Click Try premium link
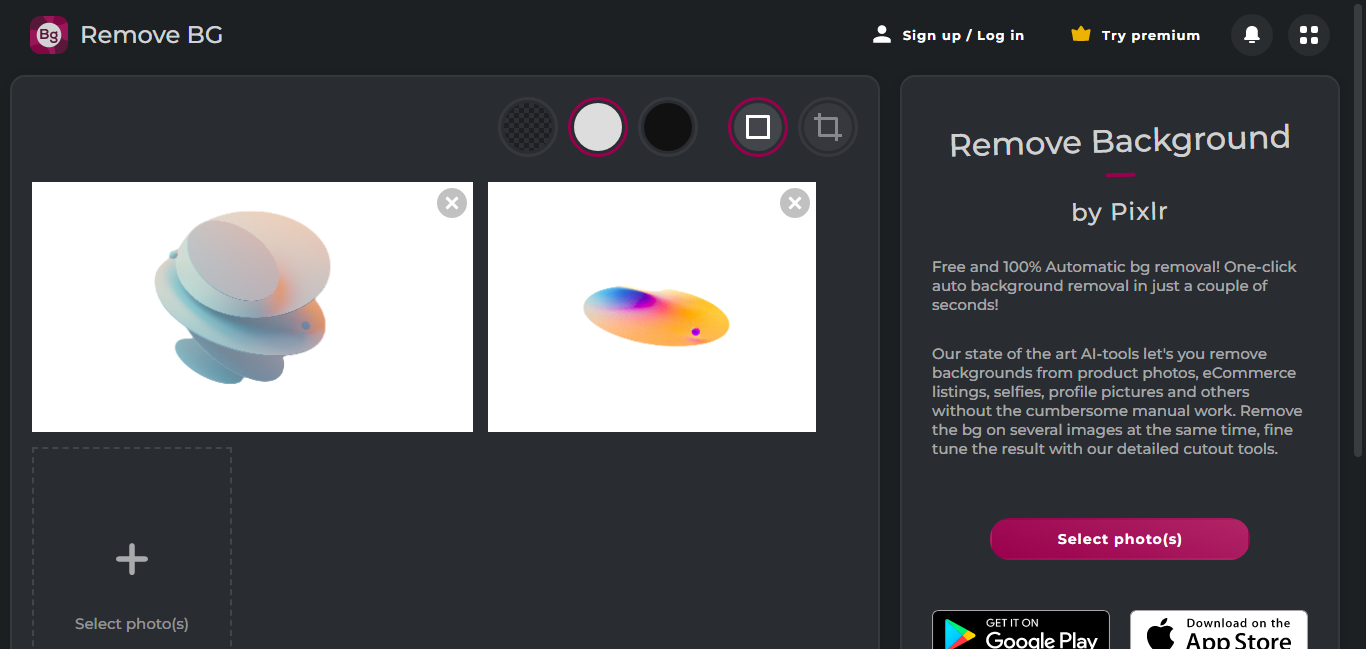This screenshot has height=649, width=1366. (1150, 35)
